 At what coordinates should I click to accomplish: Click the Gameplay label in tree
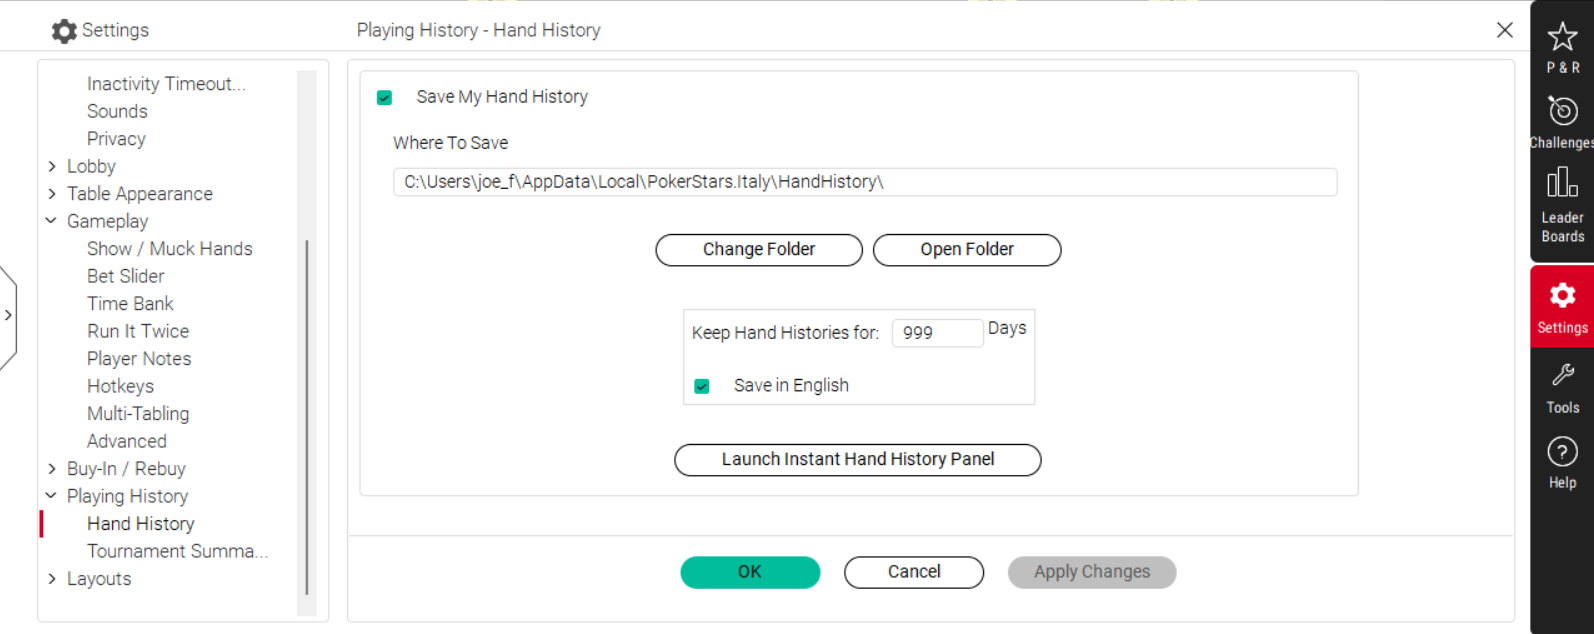tap(107, 221)
